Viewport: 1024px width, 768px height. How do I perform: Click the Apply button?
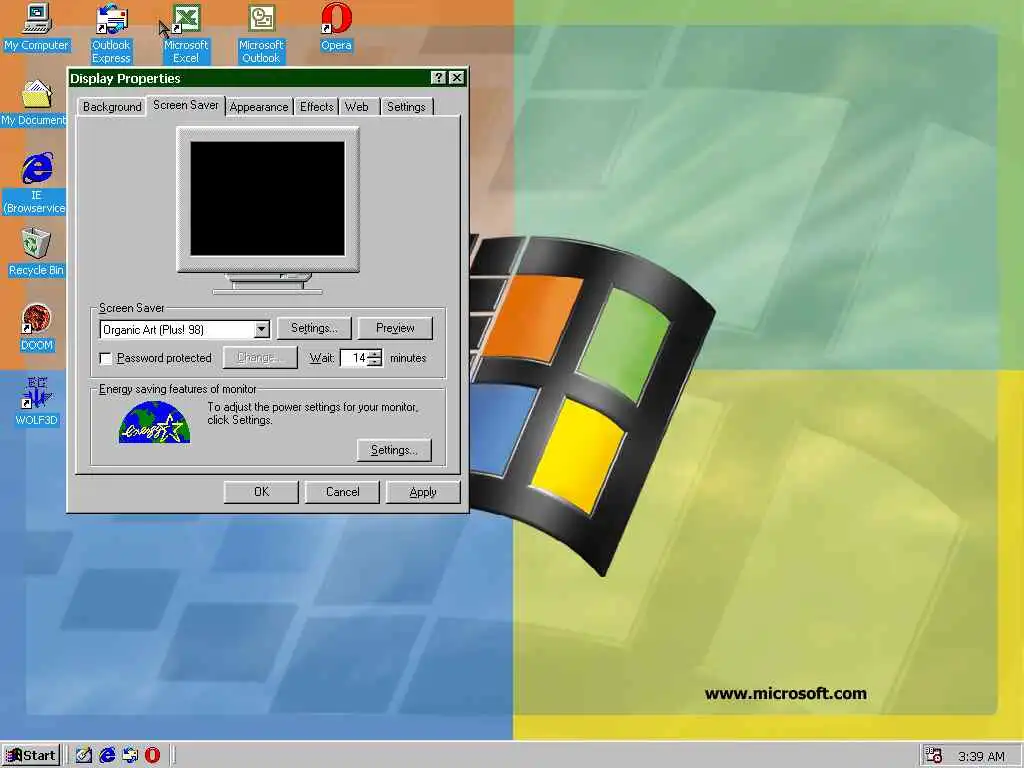coord(423,492)
